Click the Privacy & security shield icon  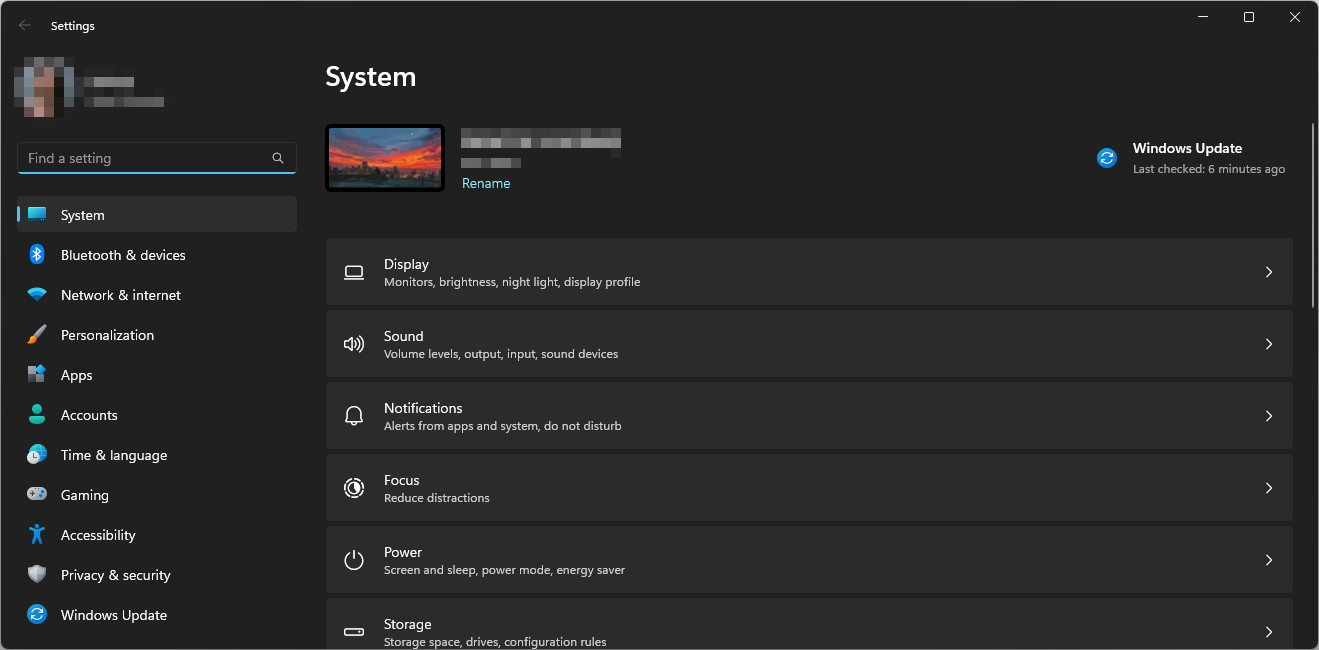(x=37, y=575)
